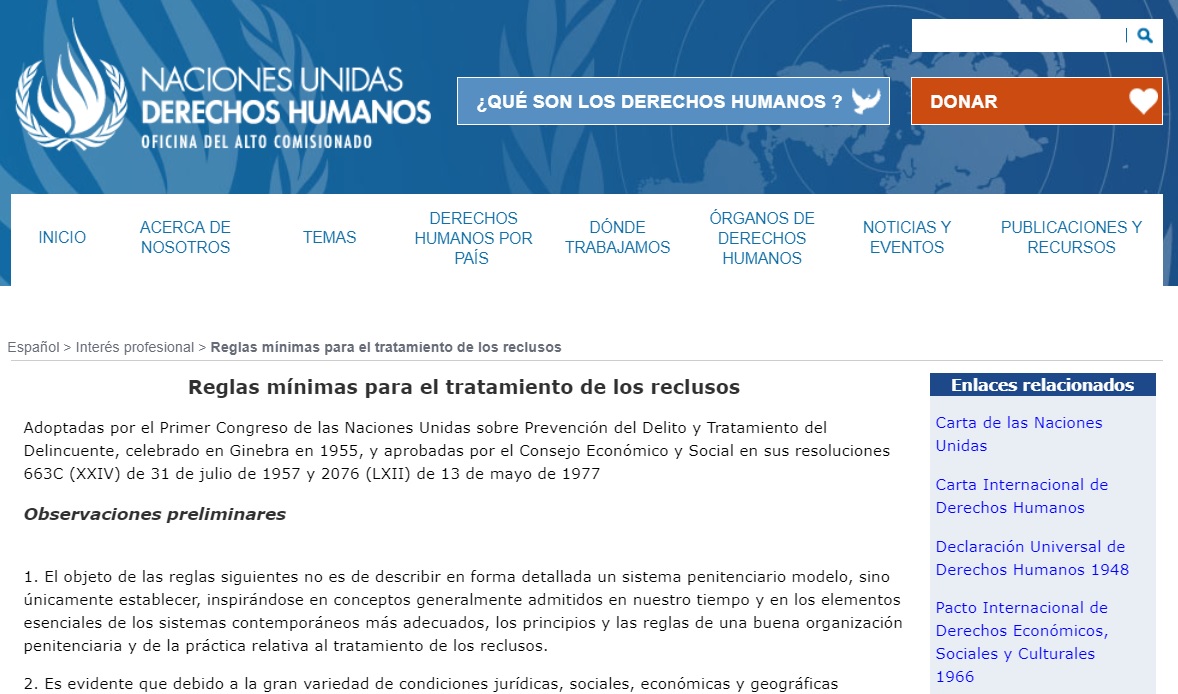Follow the Interés profesional breadcrumb link

pos(135,347)
